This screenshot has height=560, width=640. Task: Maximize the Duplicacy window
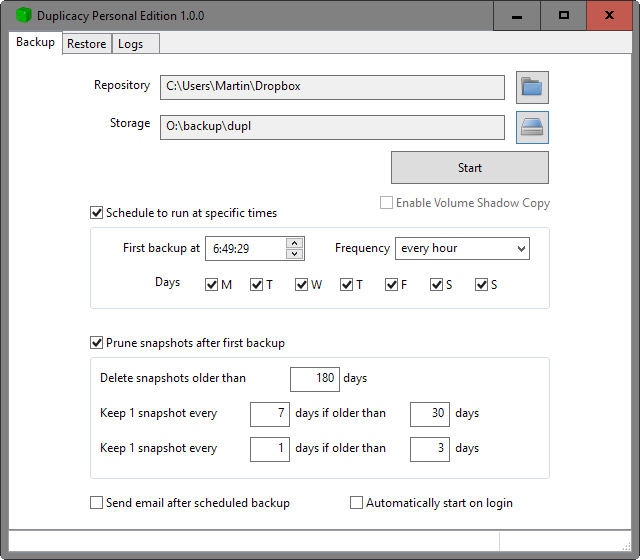(x=564, y=16)
